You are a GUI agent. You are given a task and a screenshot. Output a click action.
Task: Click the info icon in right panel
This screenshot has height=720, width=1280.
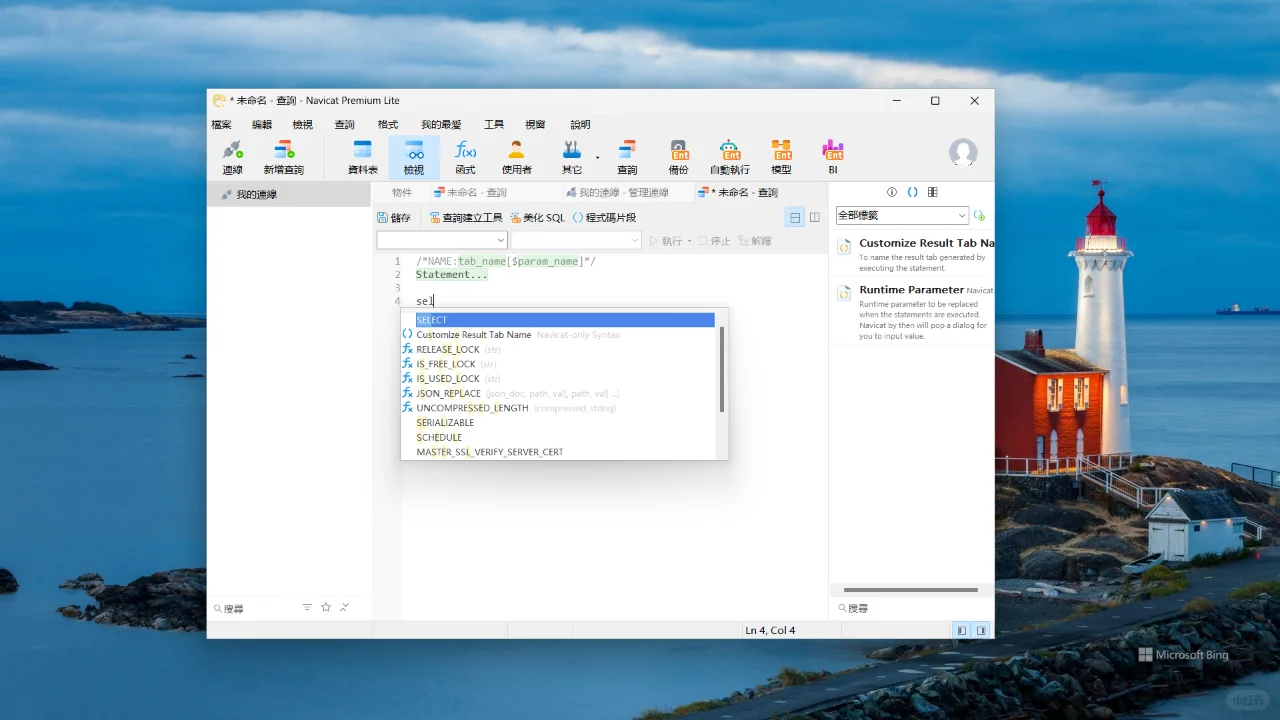(x=892, y=192)
